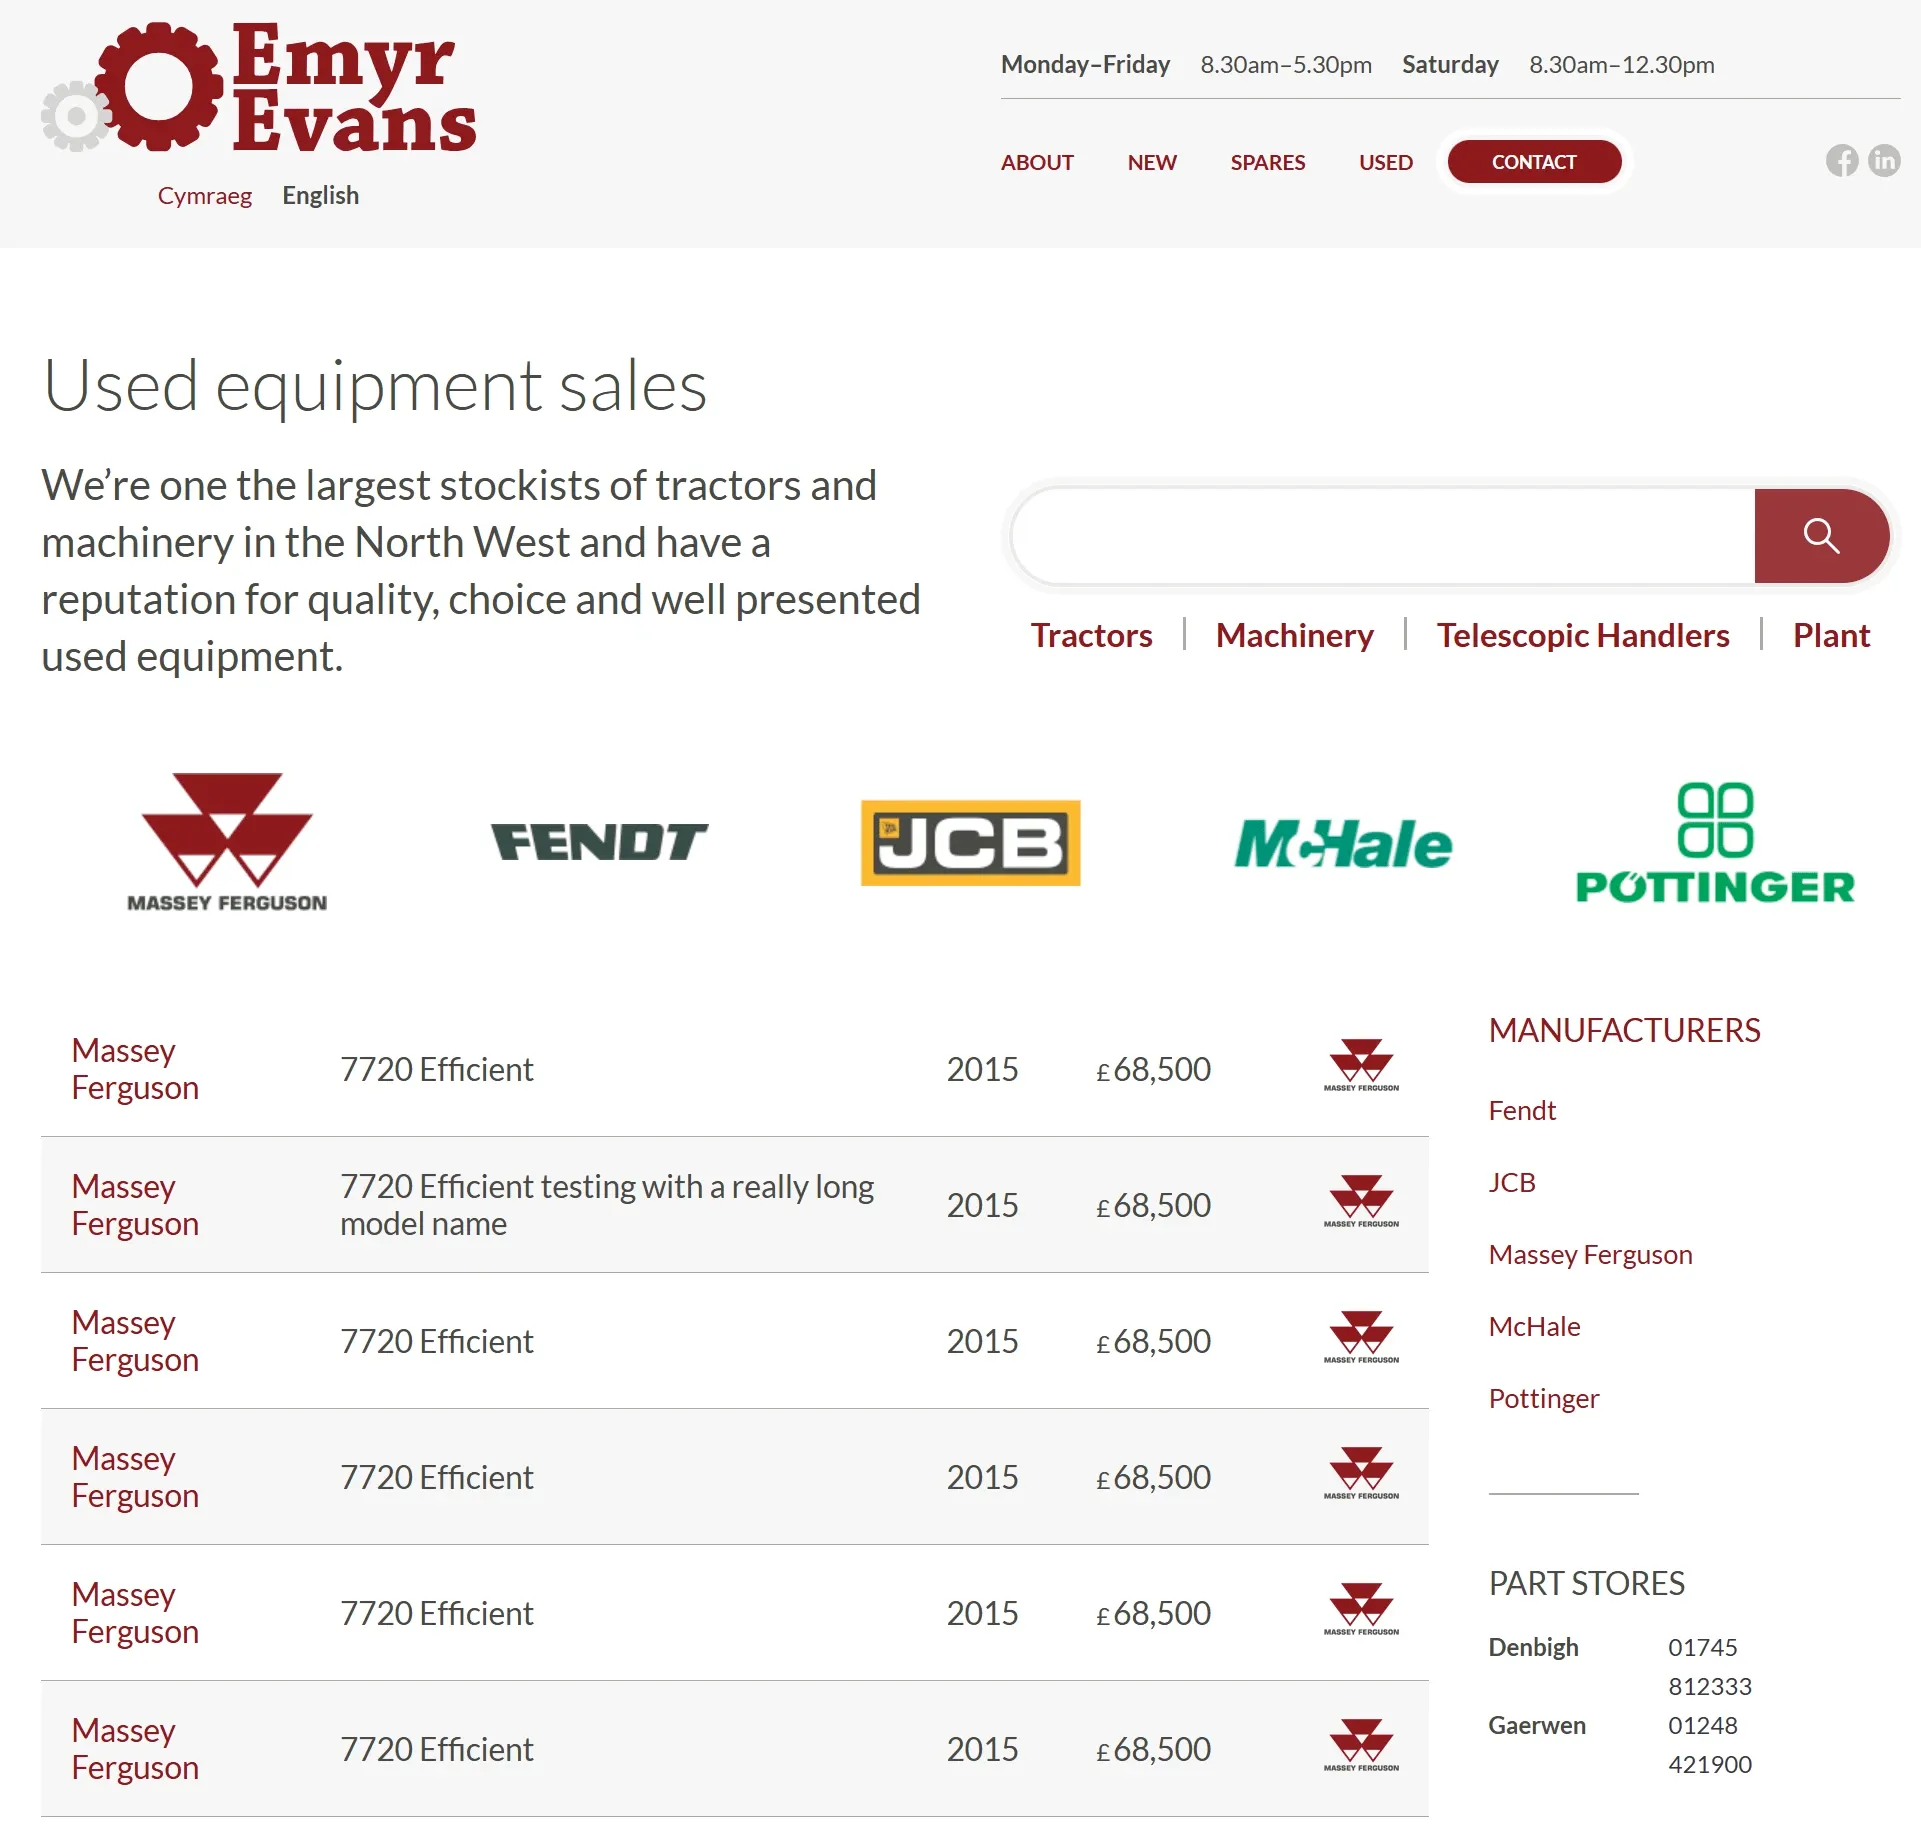Select the Fendt manufacturer logo
This screenshot has width=1921, height=1836.
click(x=599, y=841)
